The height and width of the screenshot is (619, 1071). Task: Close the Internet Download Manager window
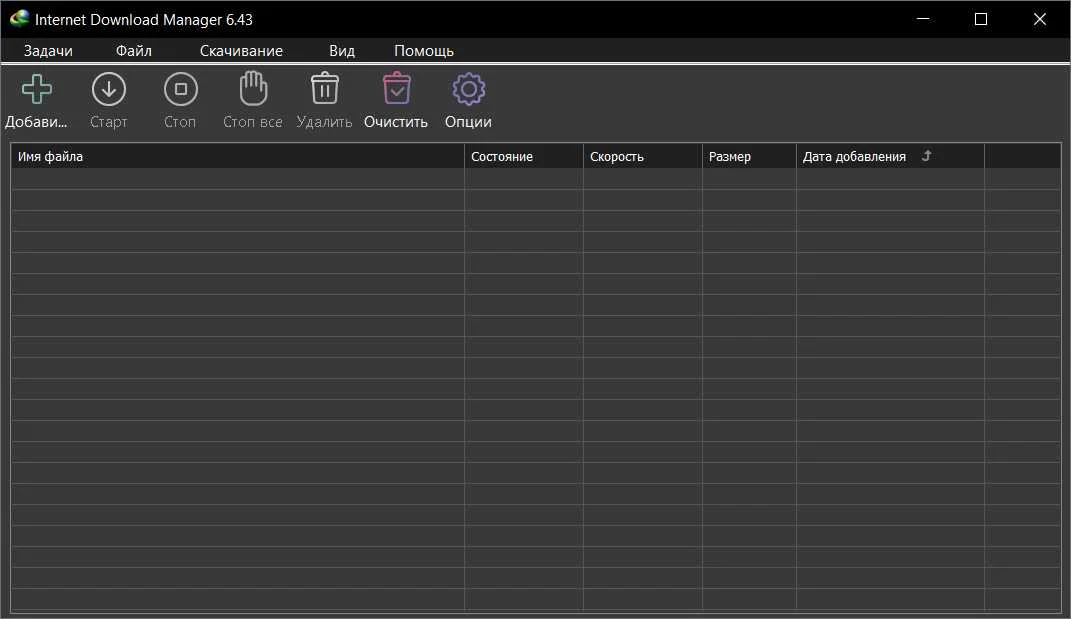1040,19
